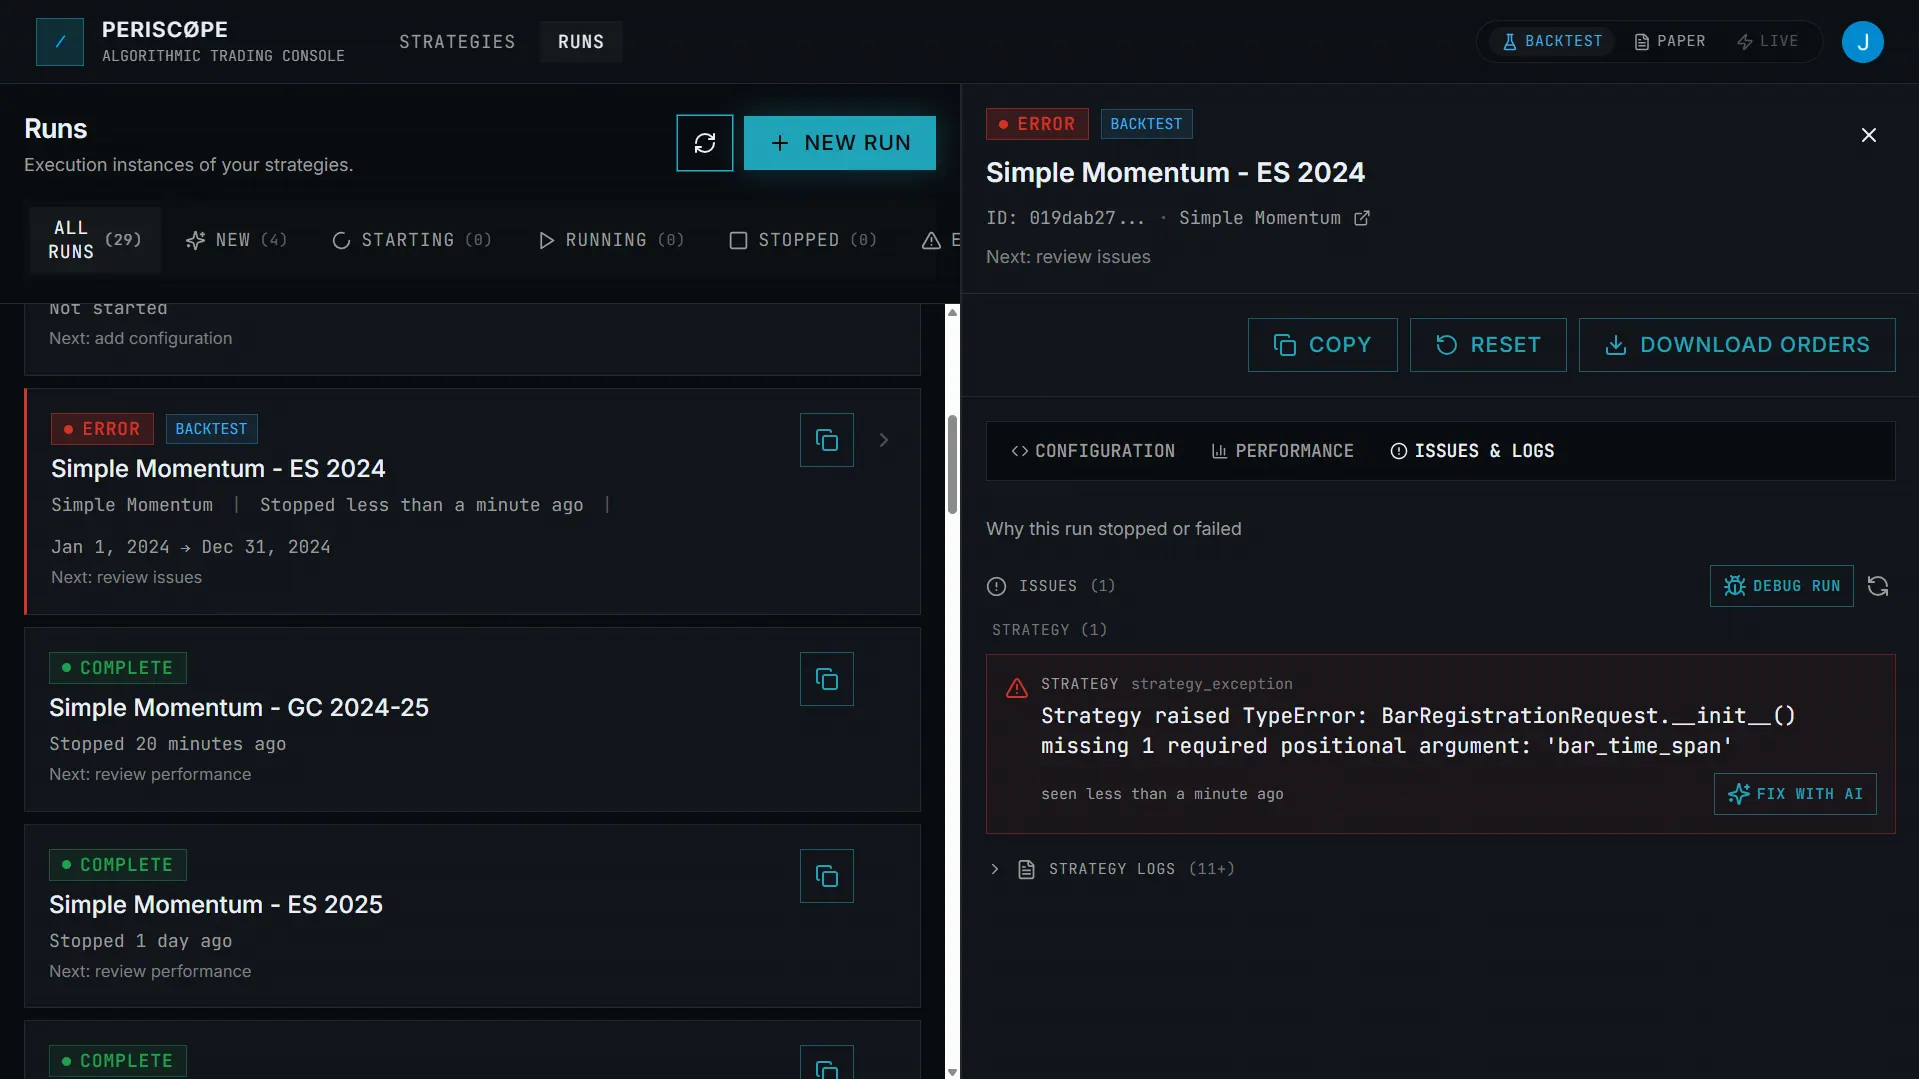
Task: Open Simple Momentum strategy external link
Action: (1362, 218)
